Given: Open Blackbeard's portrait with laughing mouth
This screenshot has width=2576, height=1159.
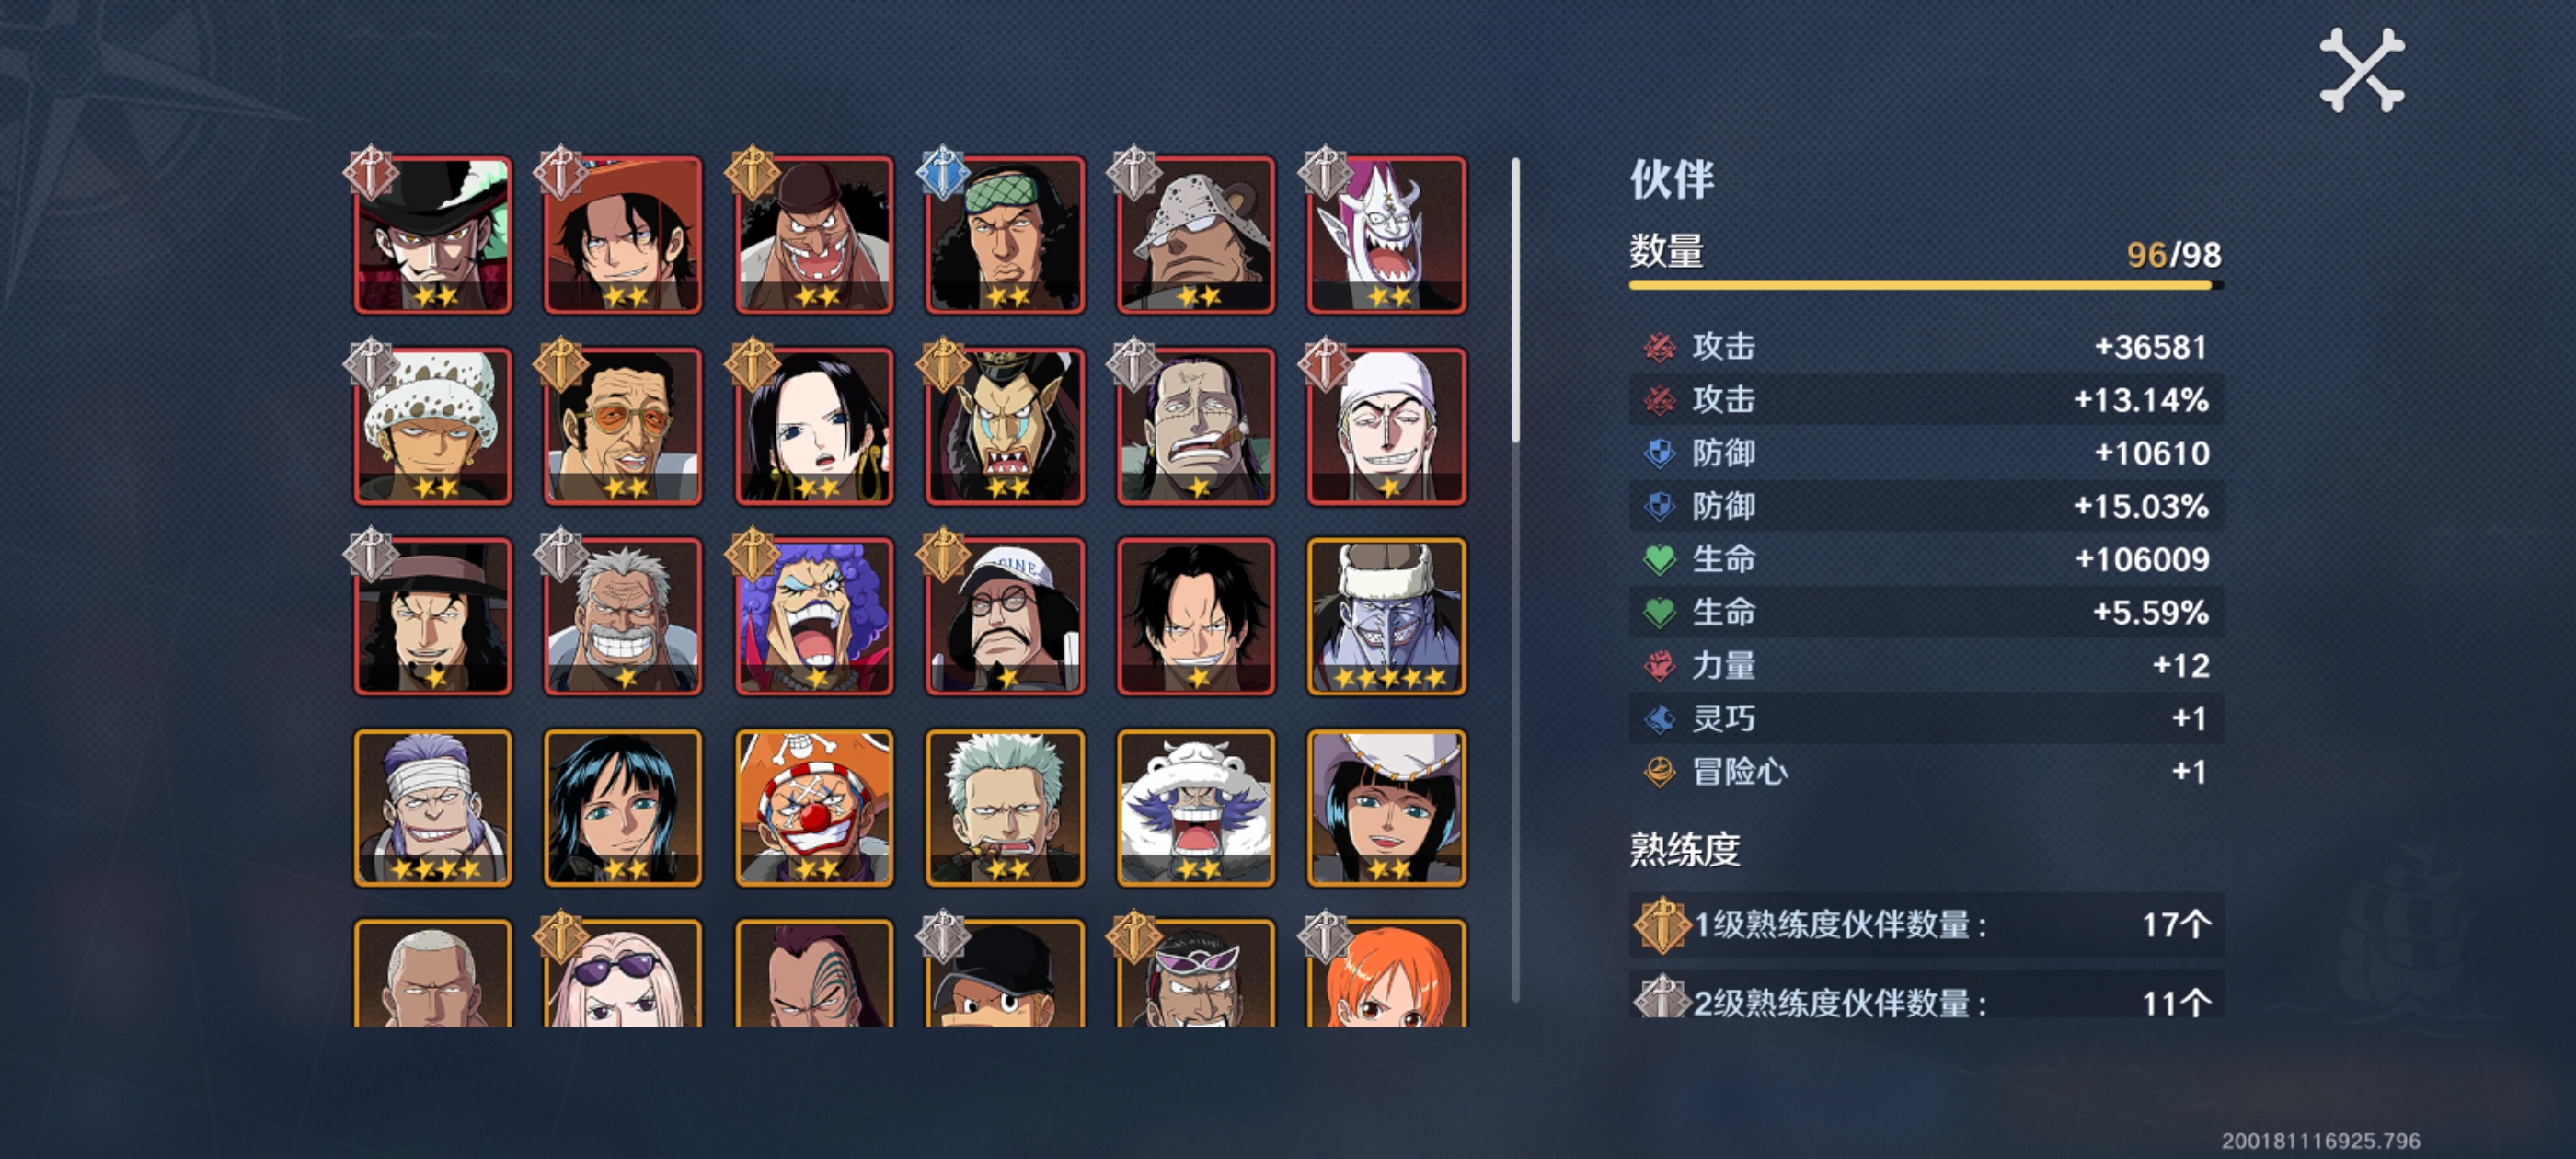Looking at the screenshot, I should click(x=814, y=235).
